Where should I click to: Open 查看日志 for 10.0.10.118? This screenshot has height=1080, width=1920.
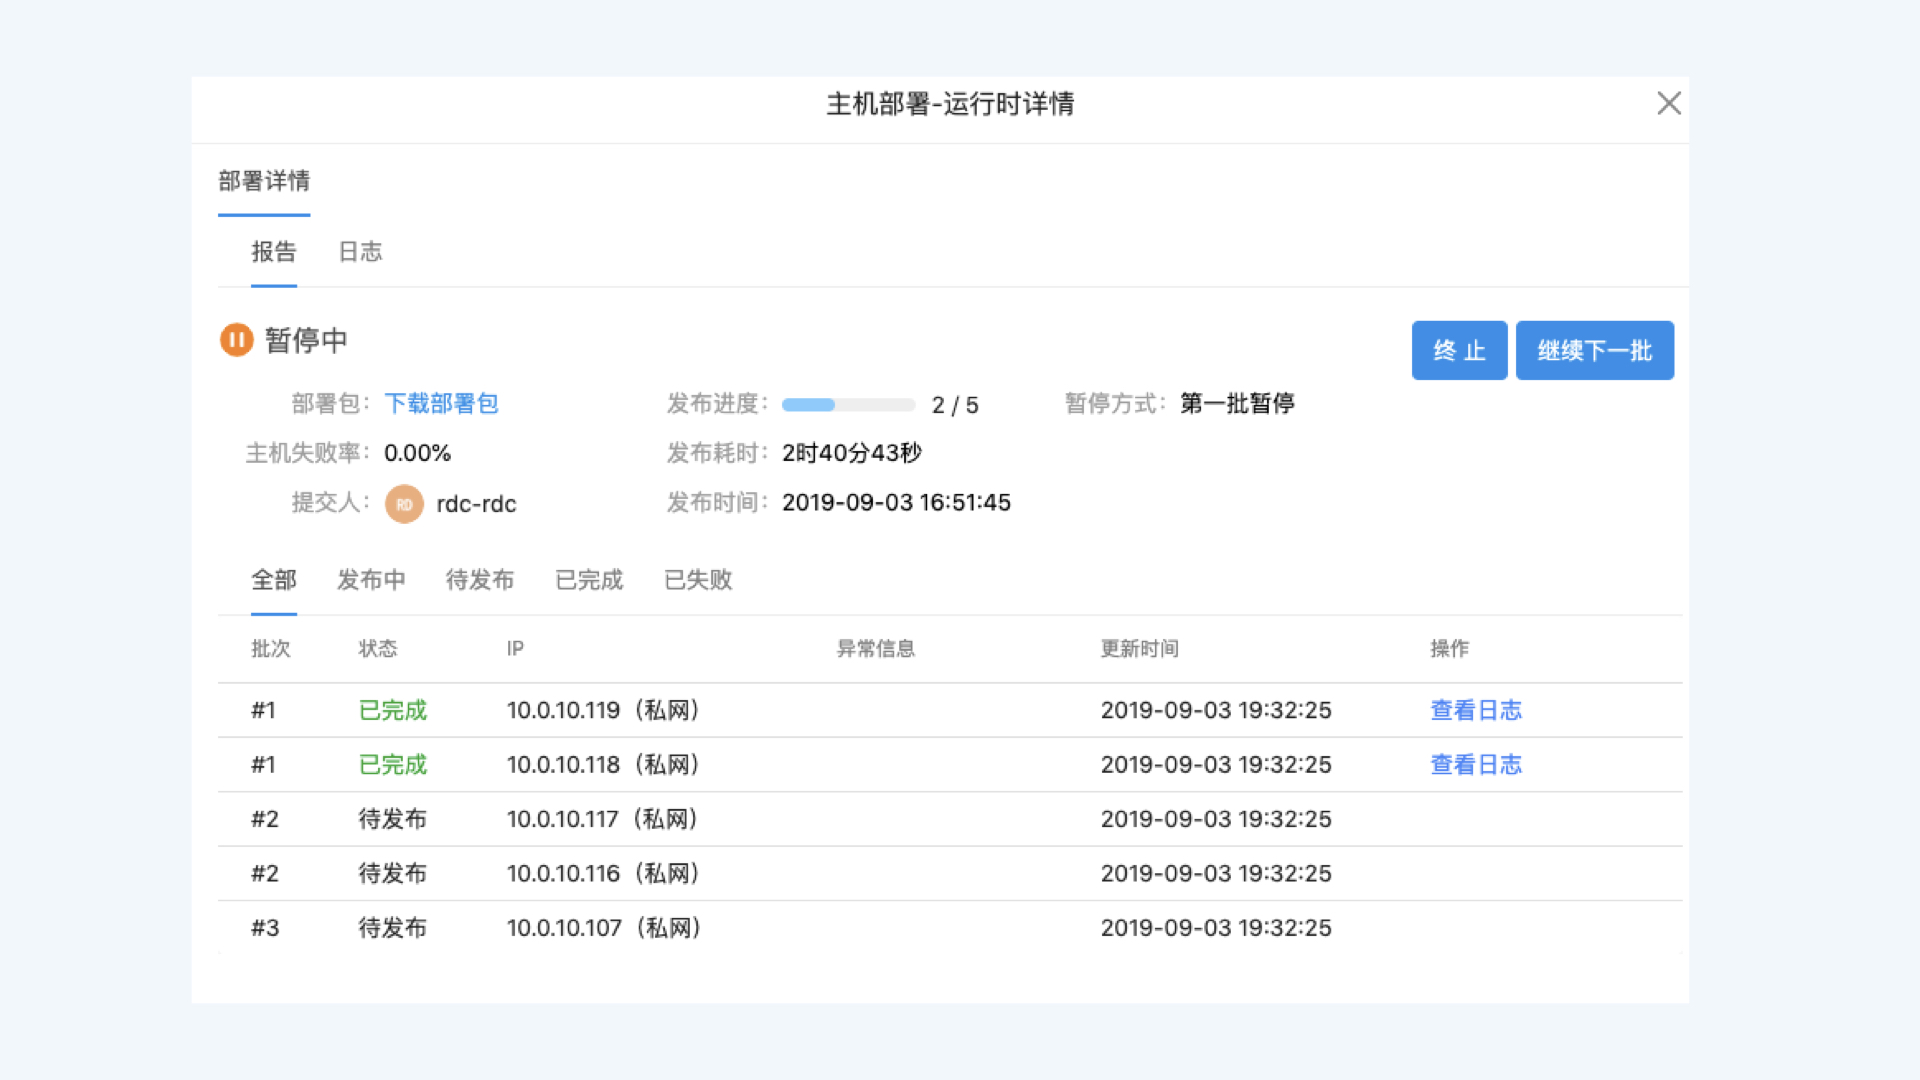(1476, 765)
